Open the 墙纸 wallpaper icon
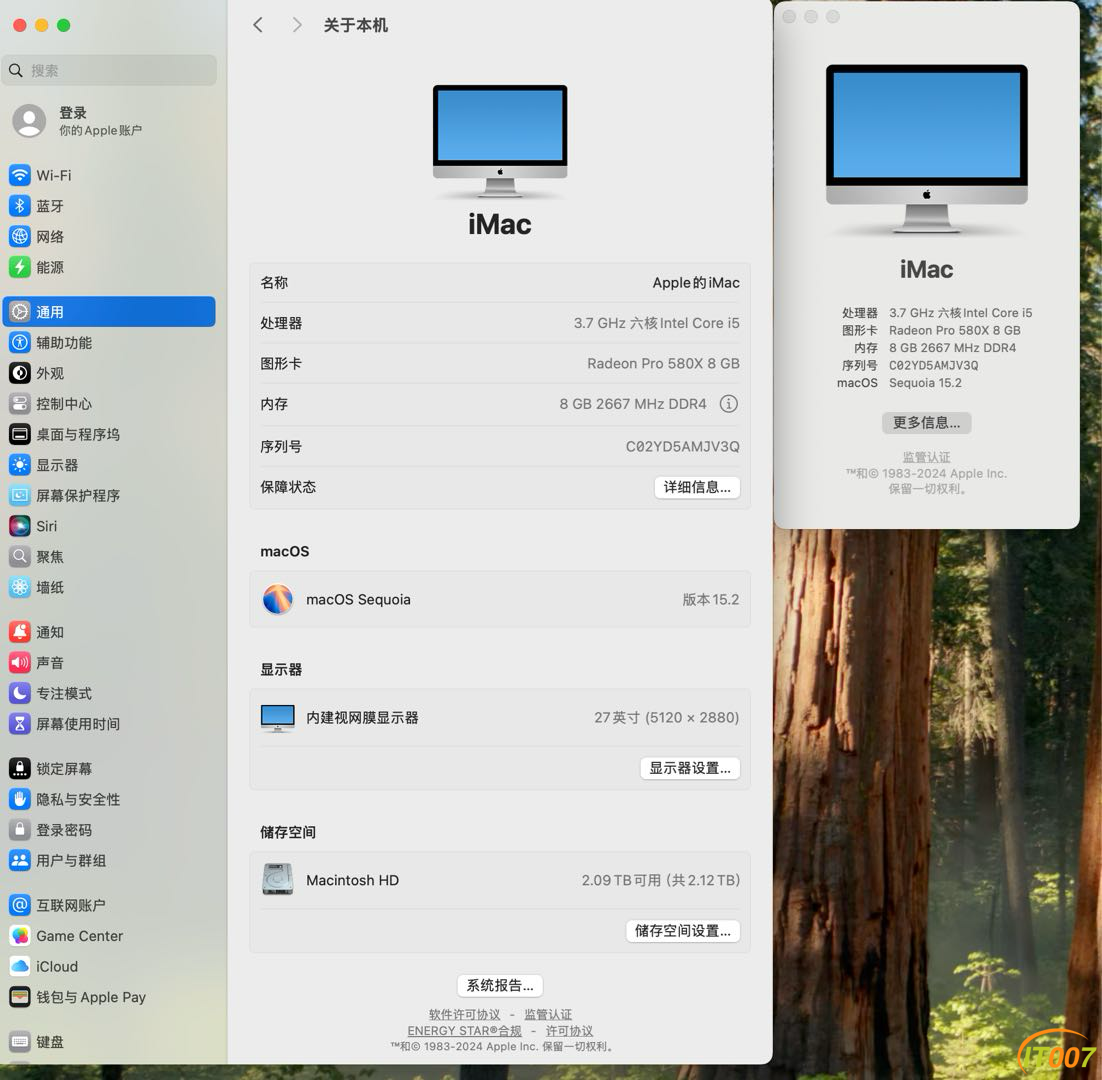 pos(20,587)
